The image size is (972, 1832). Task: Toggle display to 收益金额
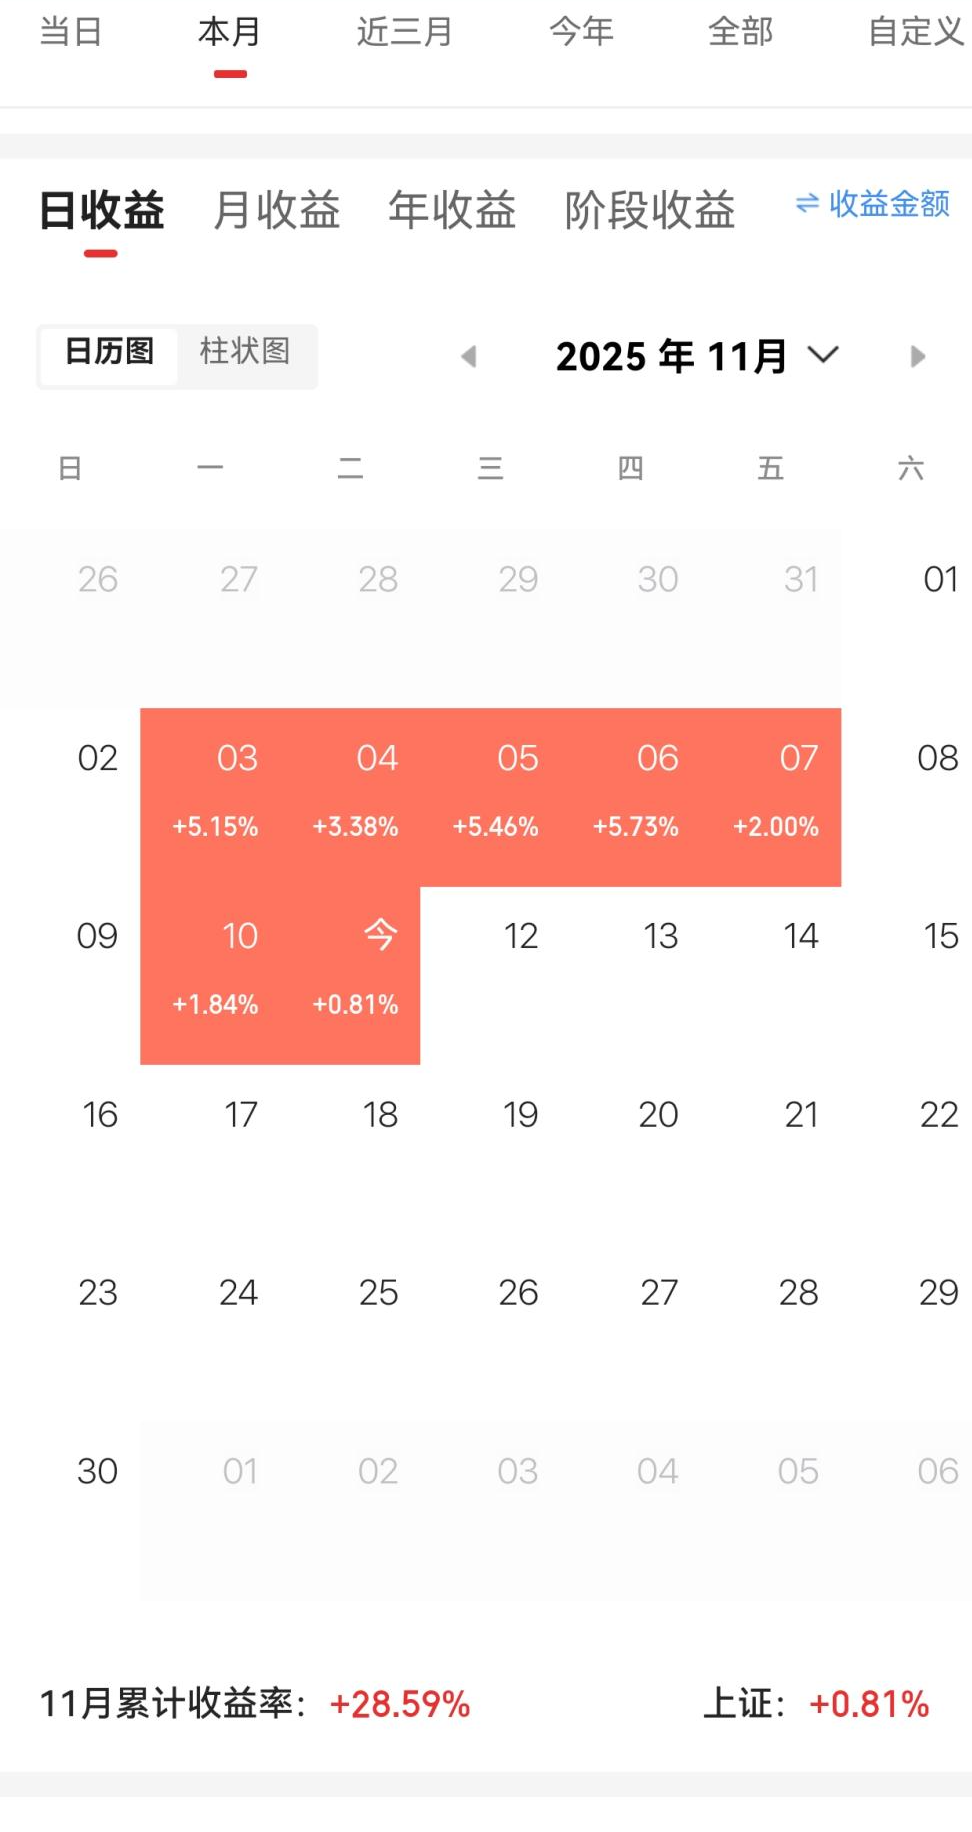coord(889,204)
